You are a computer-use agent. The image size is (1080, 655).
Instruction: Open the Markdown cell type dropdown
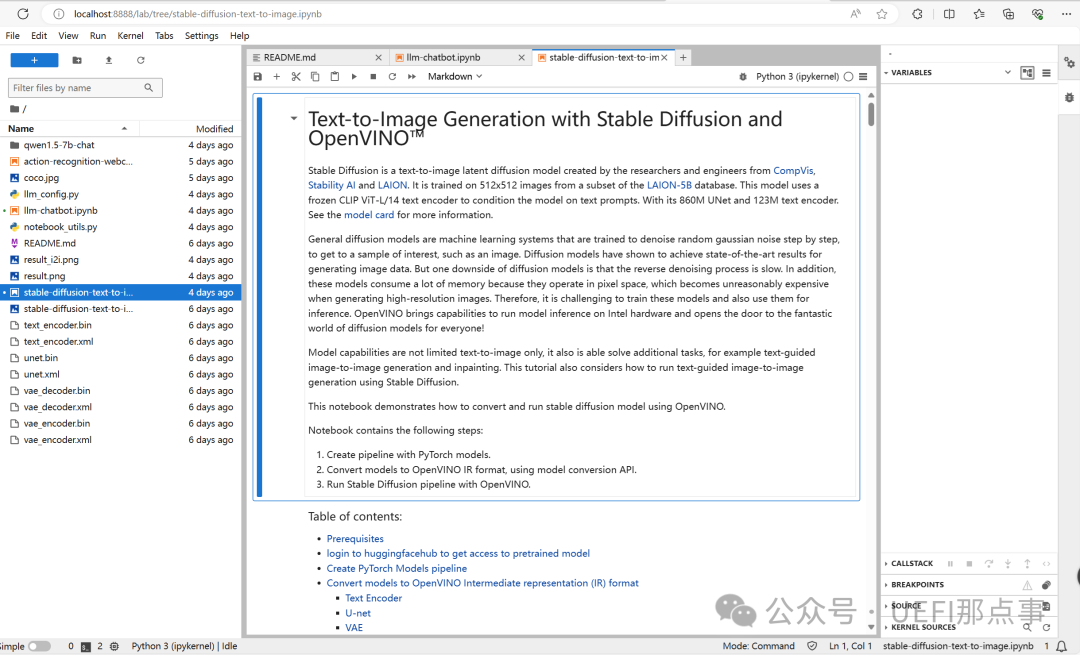click(455, 77)
